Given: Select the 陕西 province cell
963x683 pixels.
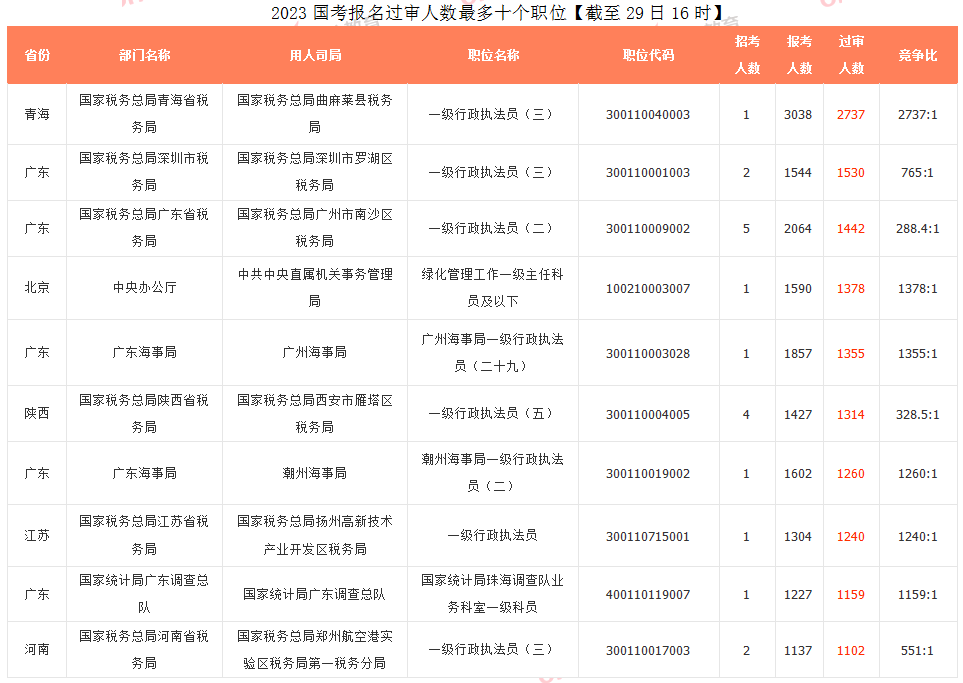Looking at the screenshot, I should tap(37, 413).
